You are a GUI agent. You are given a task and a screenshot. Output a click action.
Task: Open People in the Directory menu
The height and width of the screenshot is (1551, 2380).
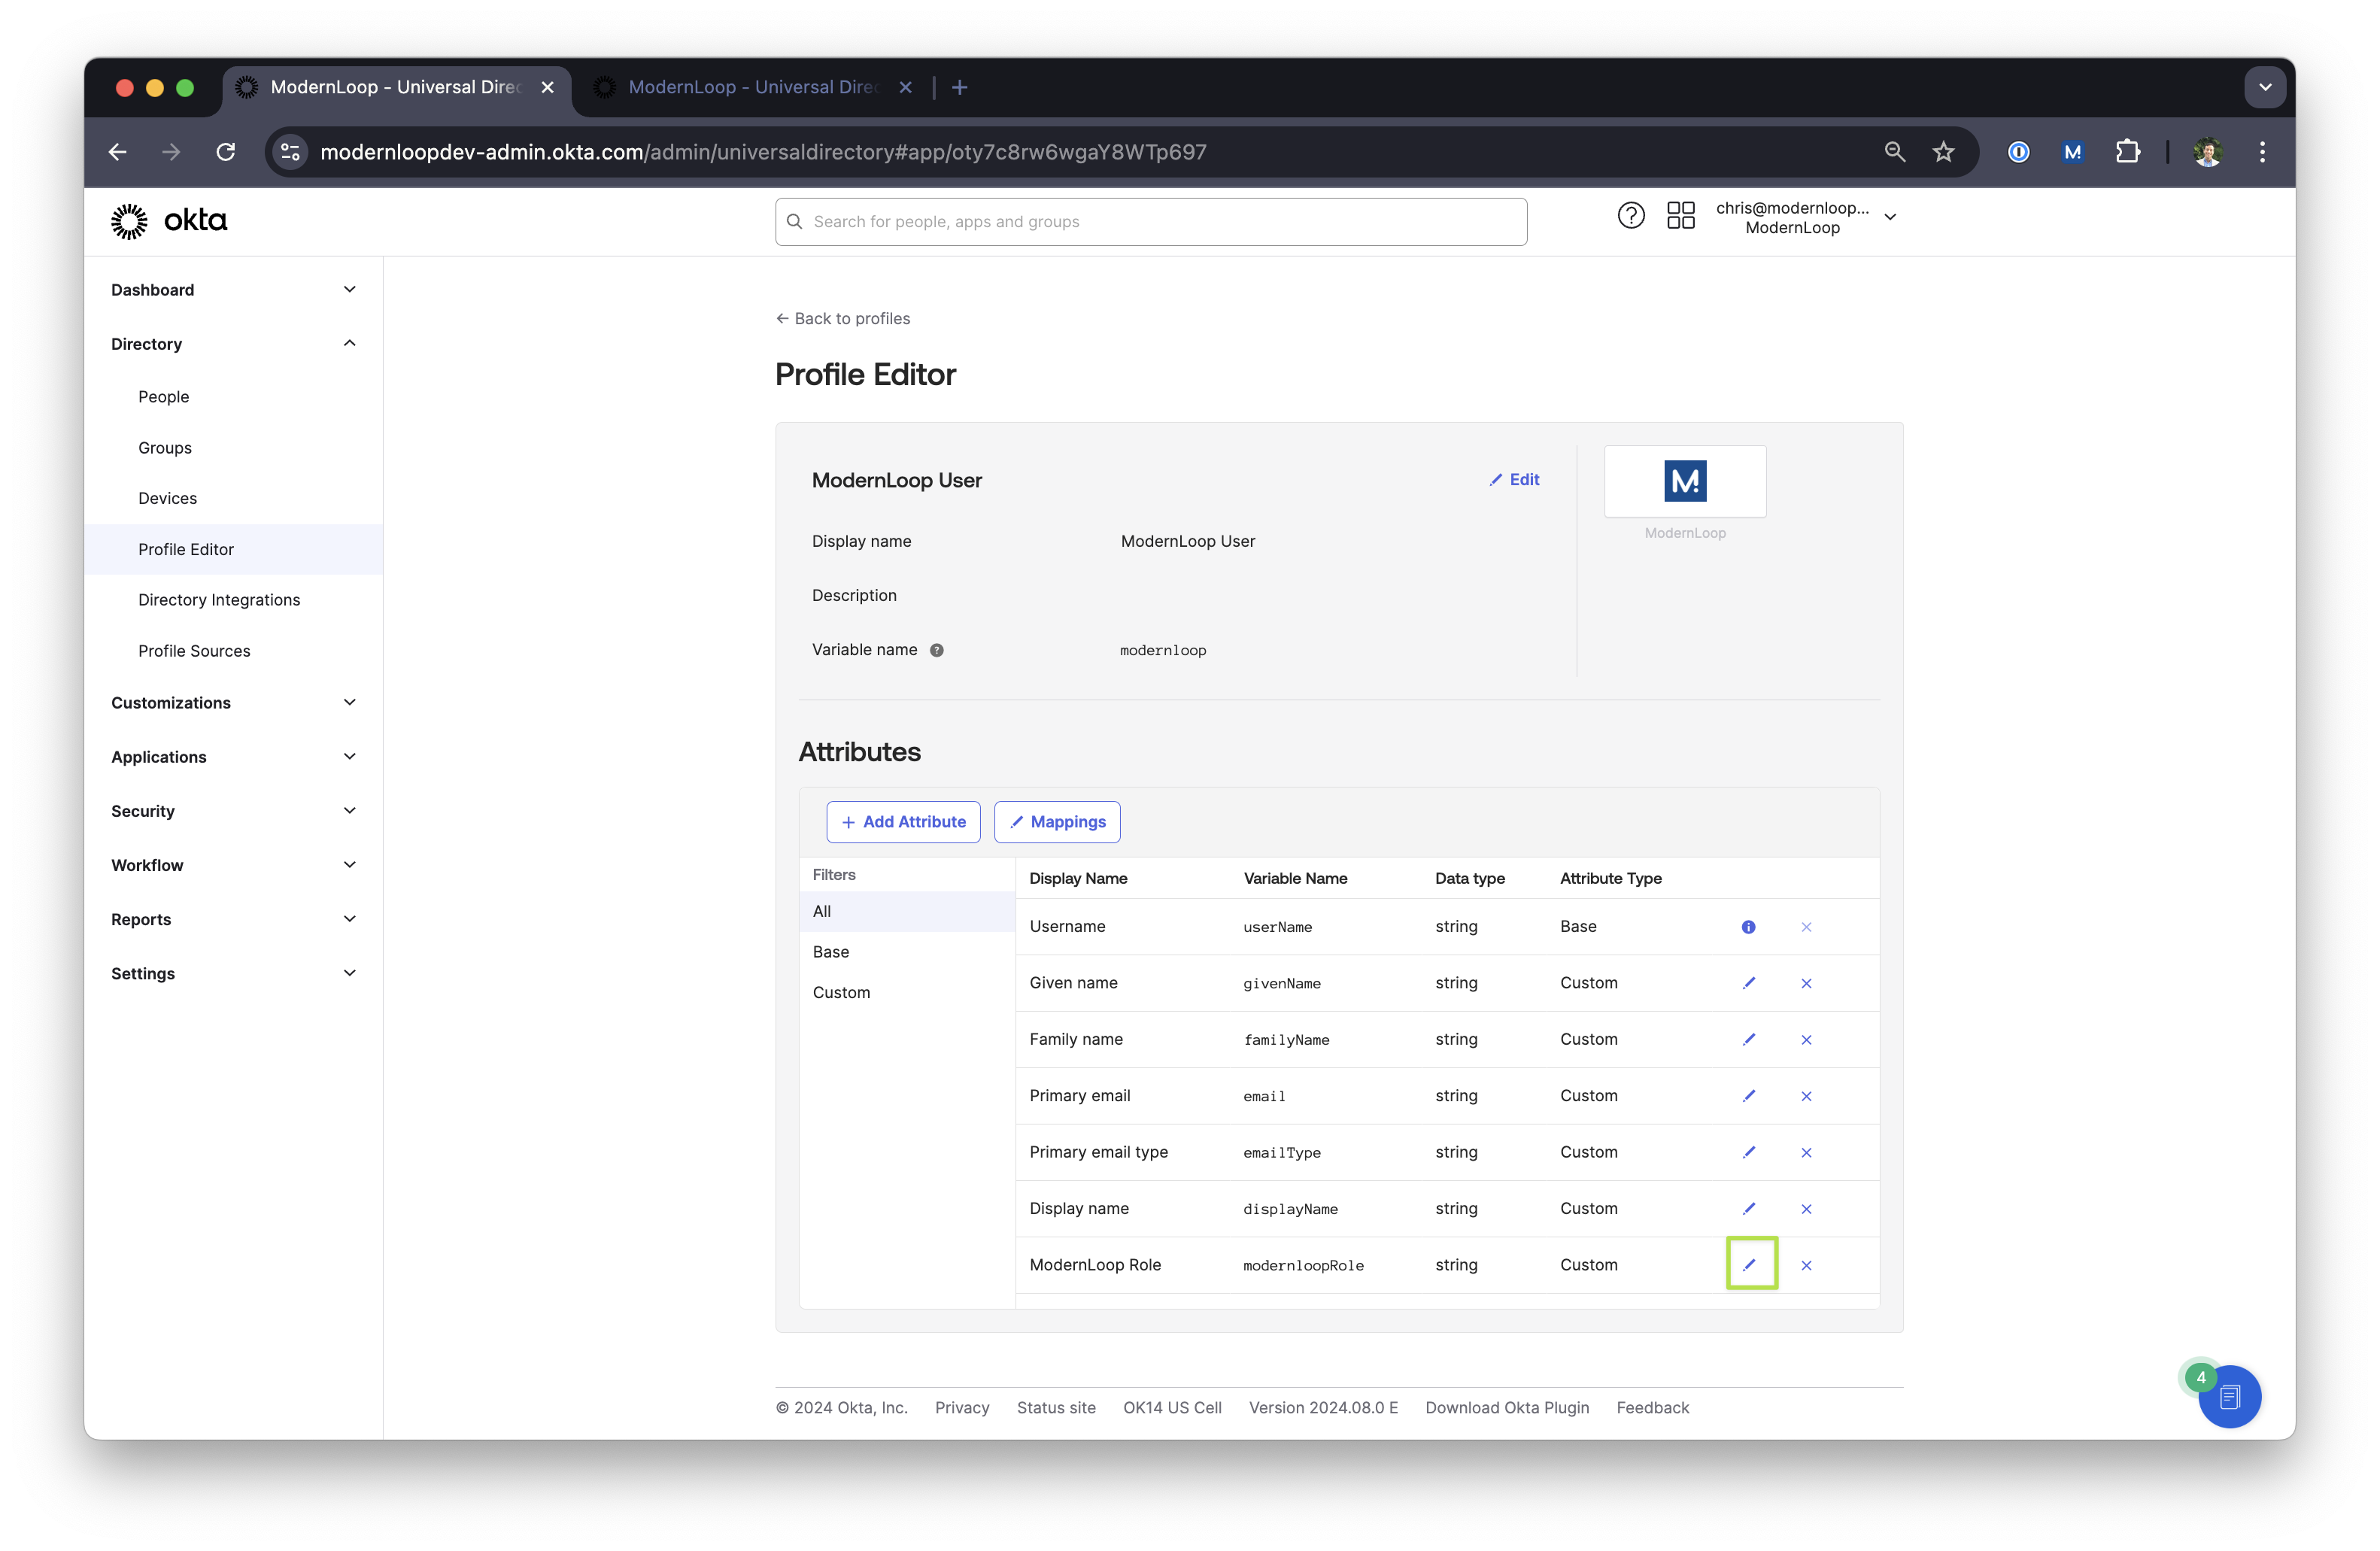tap(164, 397)
